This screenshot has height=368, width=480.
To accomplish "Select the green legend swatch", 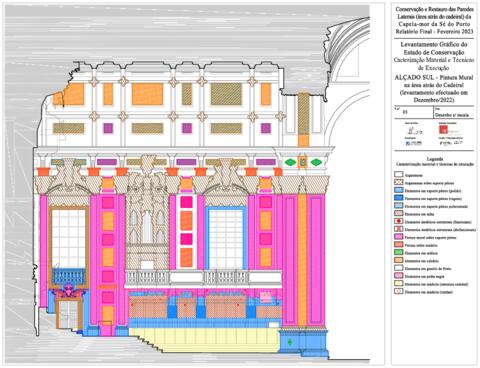I will pos(399,253).
